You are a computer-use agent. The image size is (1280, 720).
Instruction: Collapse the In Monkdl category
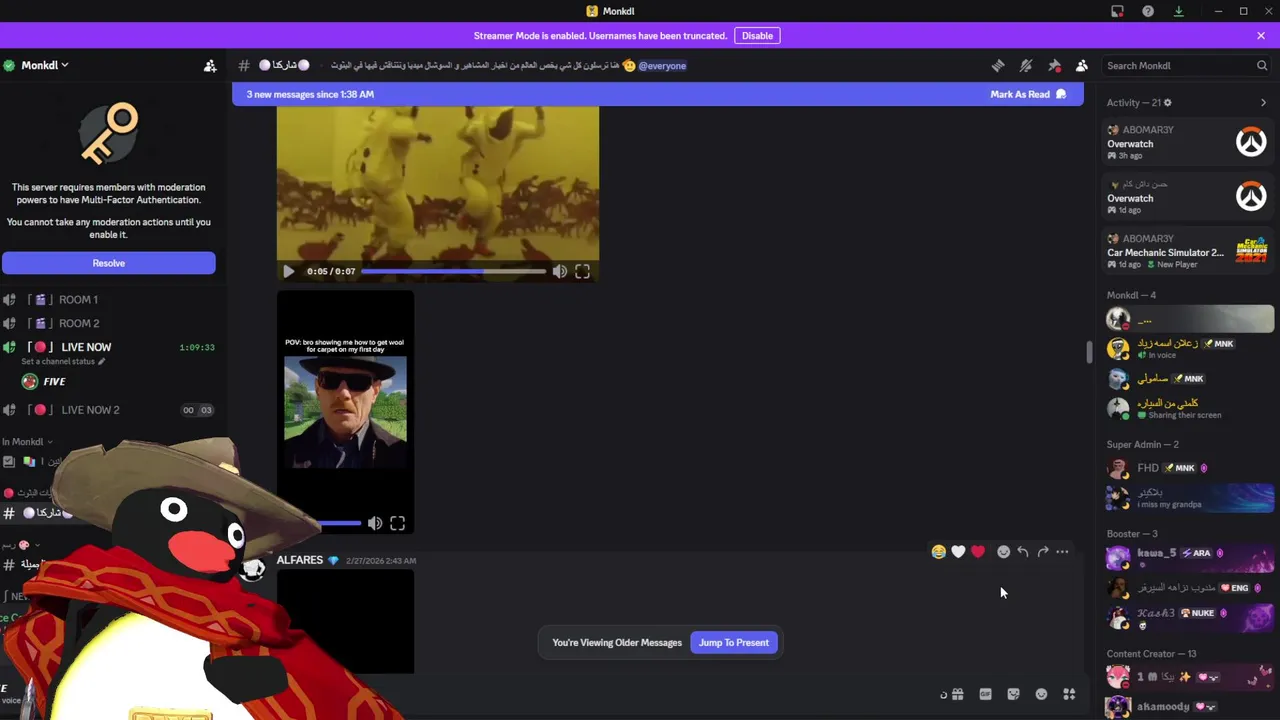coord(27,441)
